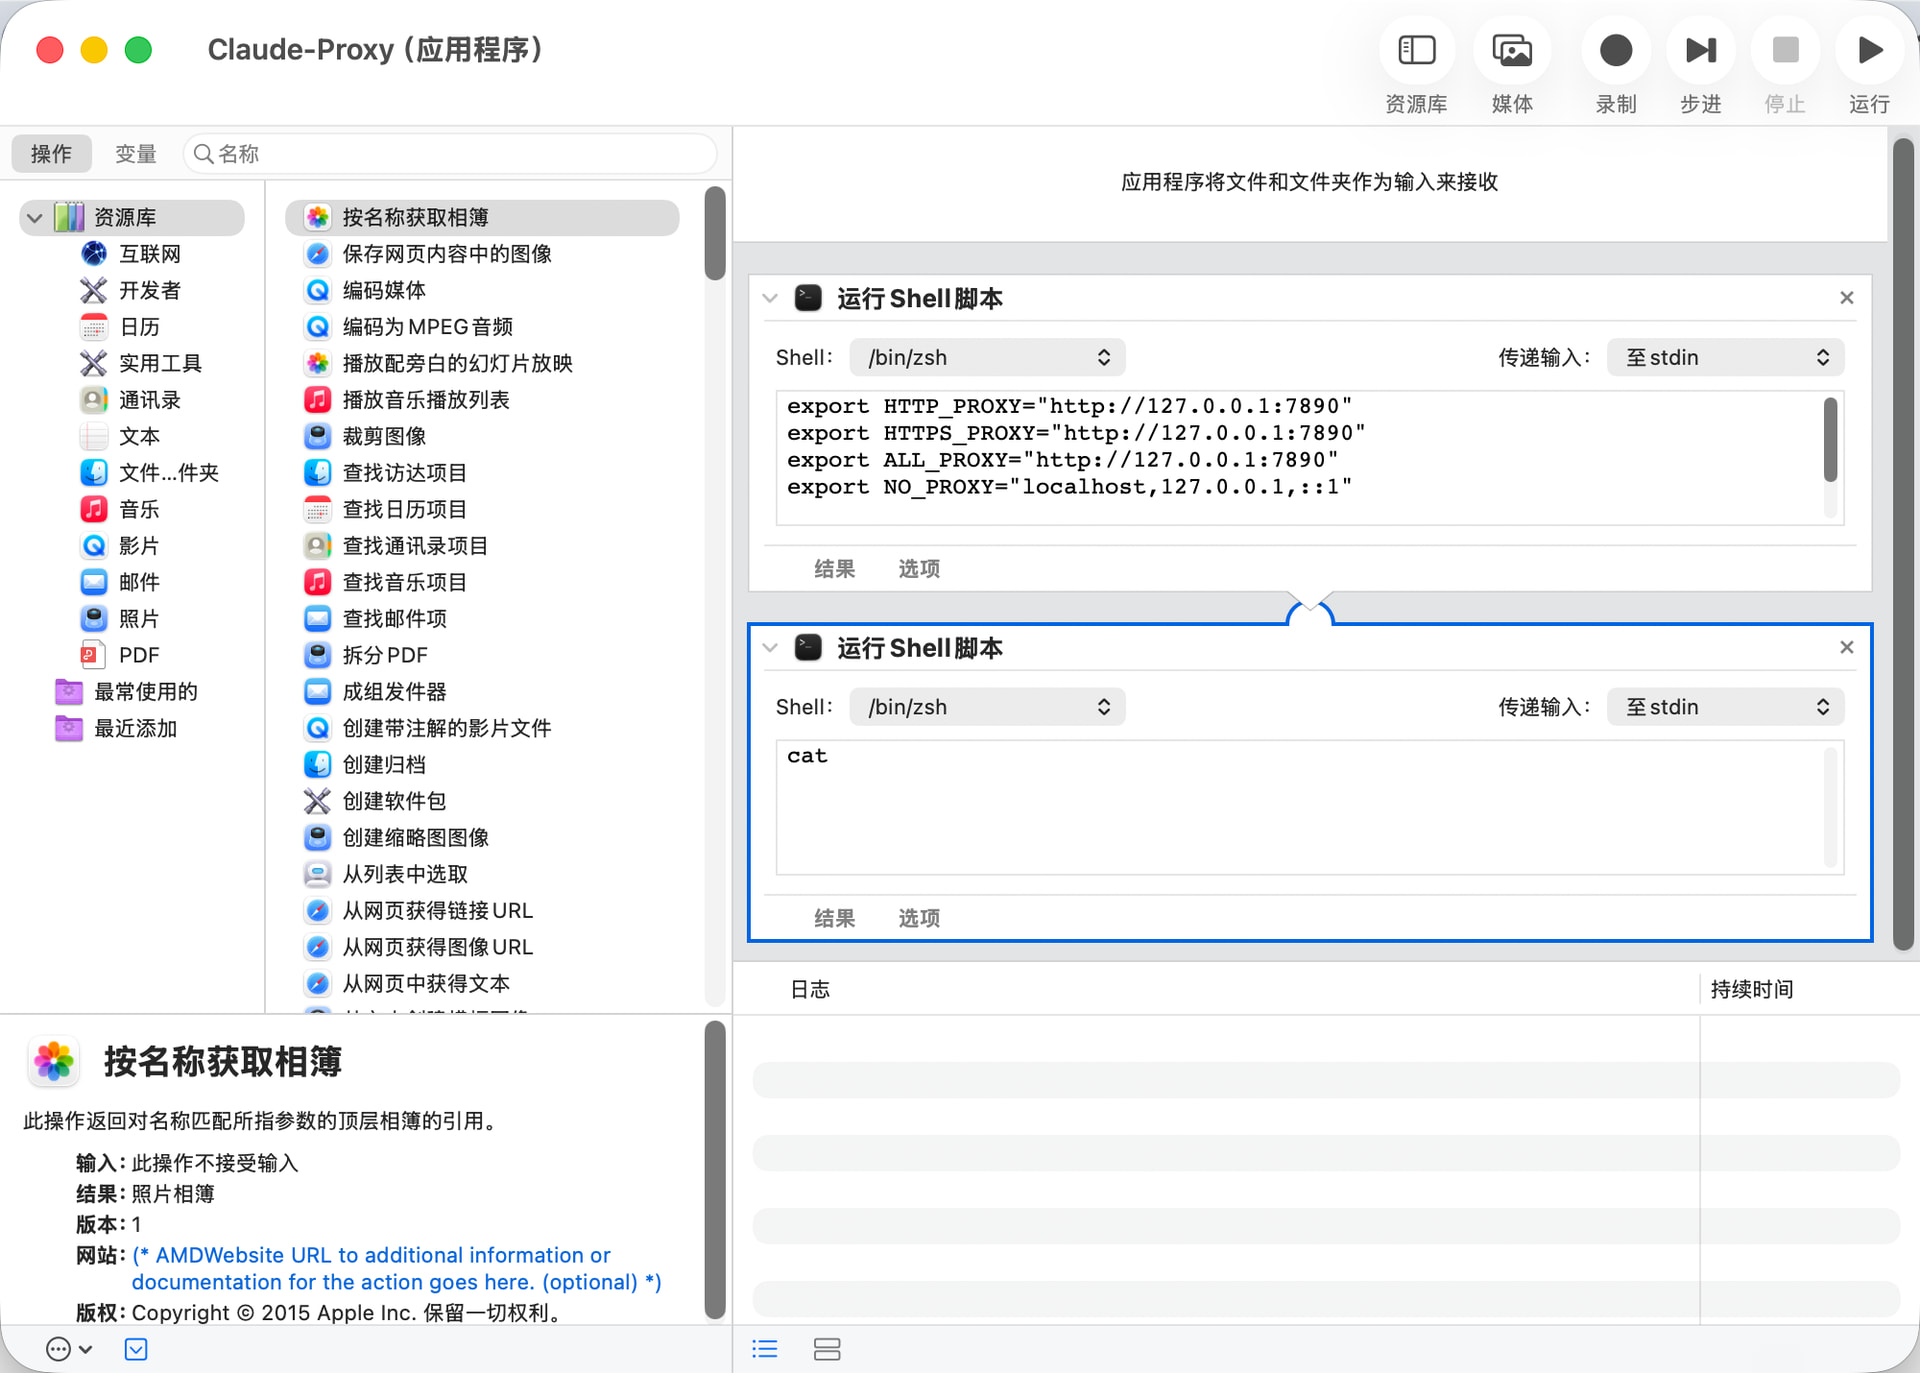
Task: Run the workflow with 运行
Action: [1869, 50]
